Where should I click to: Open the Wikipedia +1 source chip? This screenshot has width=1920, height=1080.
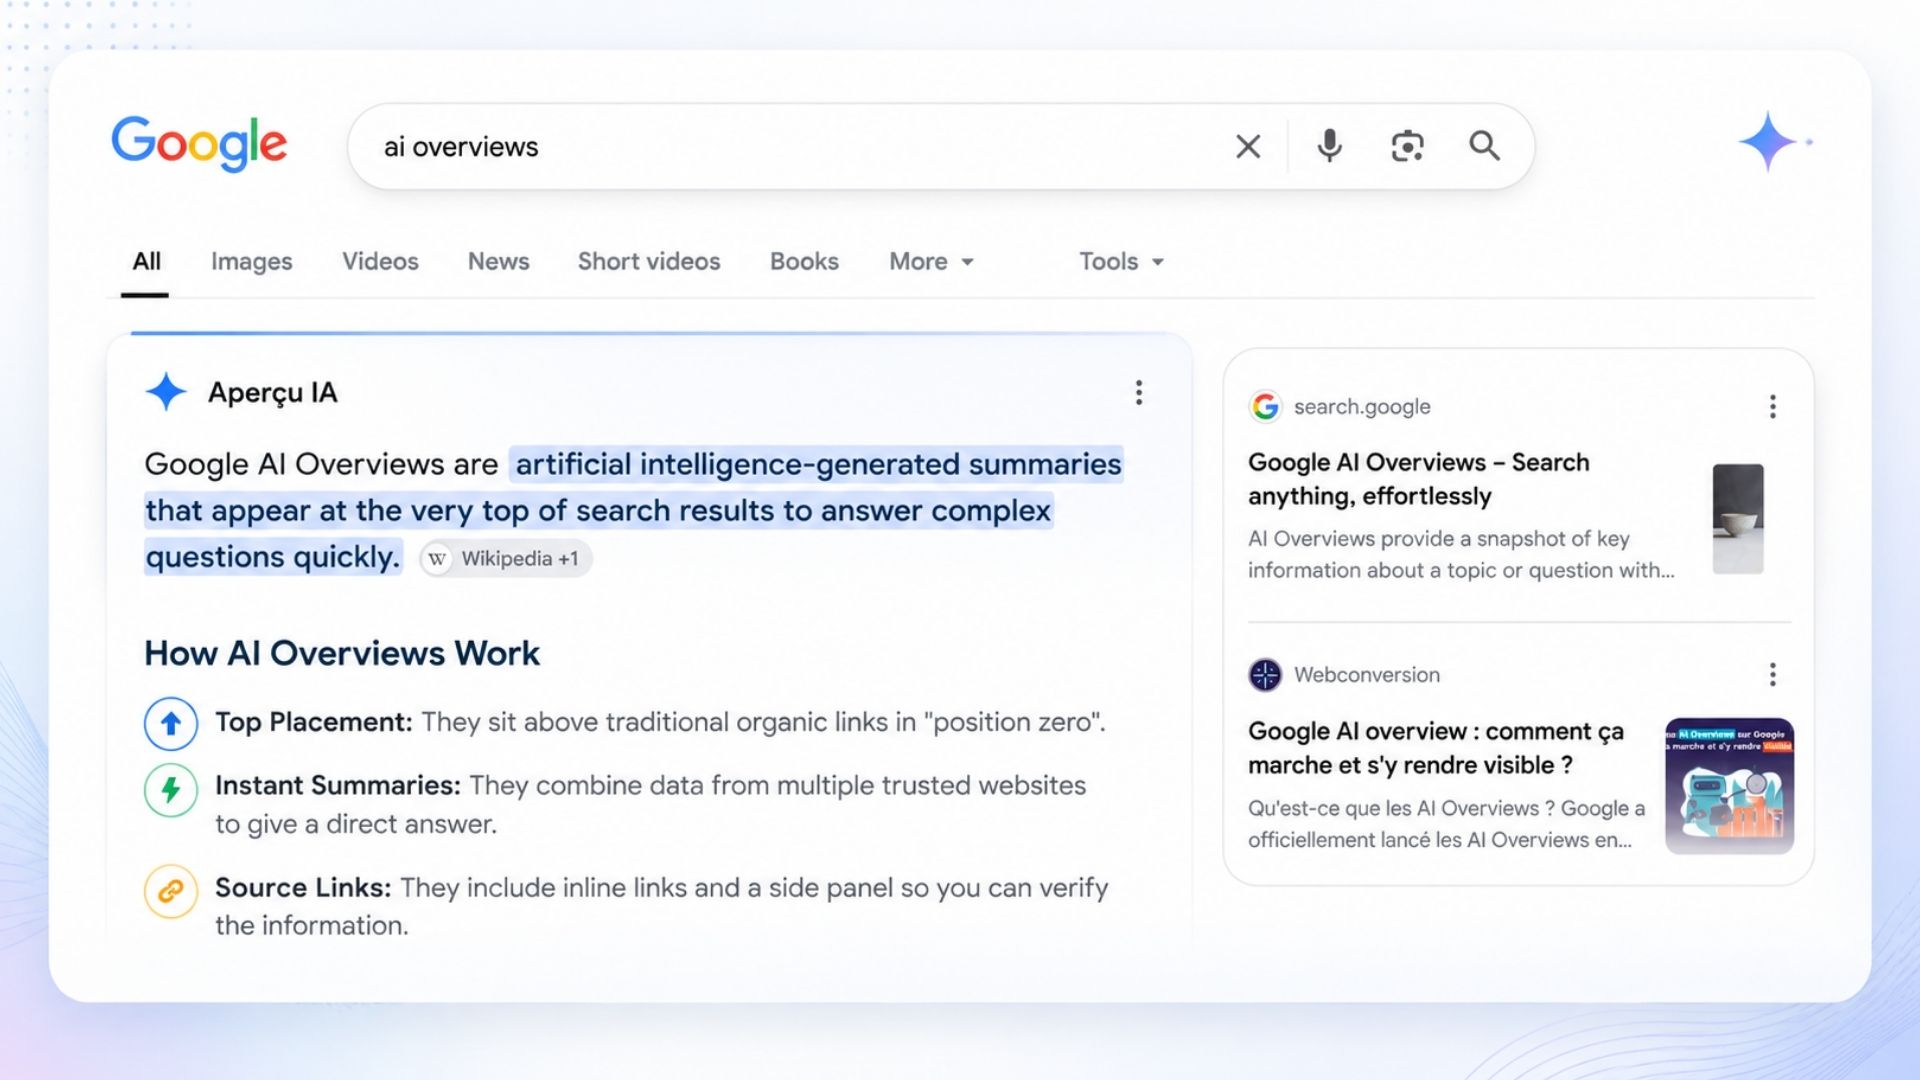click(x=506, y=559)
